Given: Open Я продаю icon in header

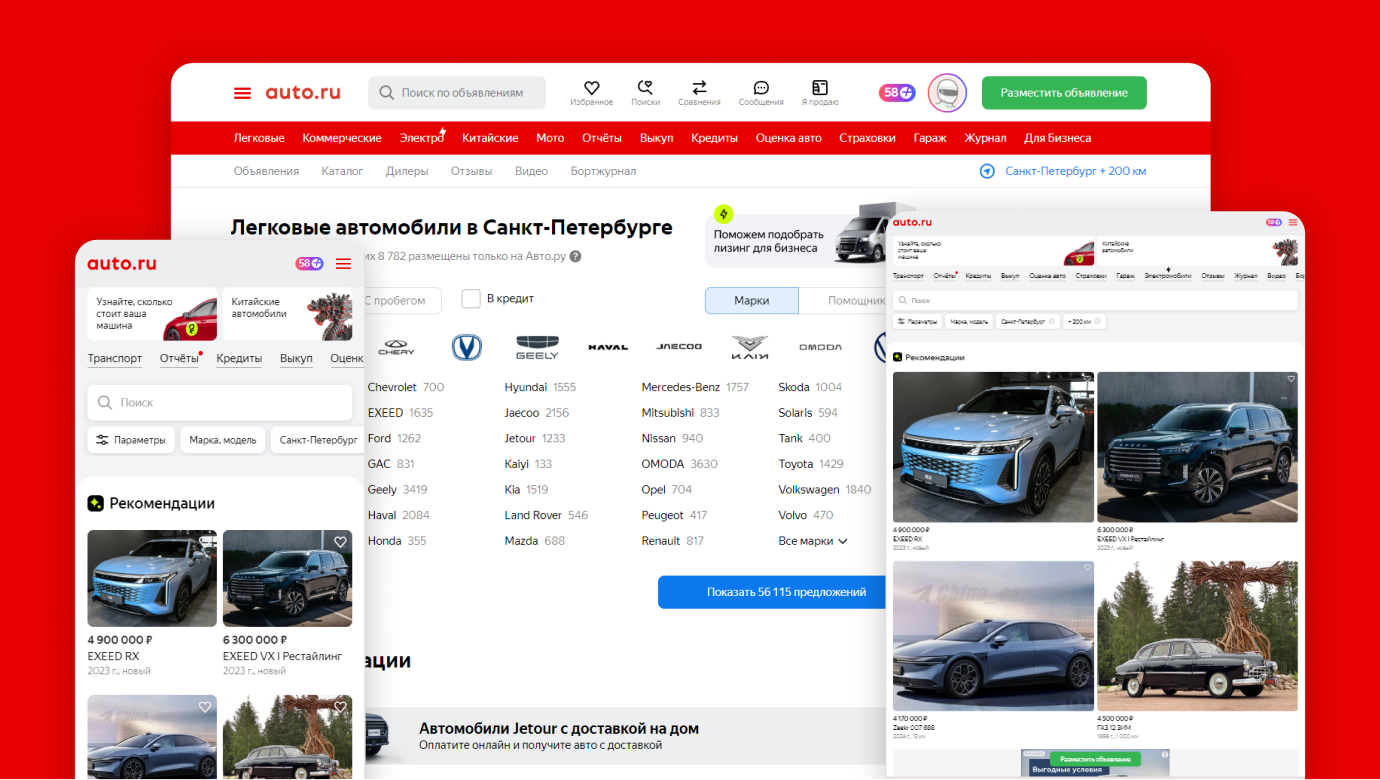Looking at the screenshot, I should click(x=820, y=88).
